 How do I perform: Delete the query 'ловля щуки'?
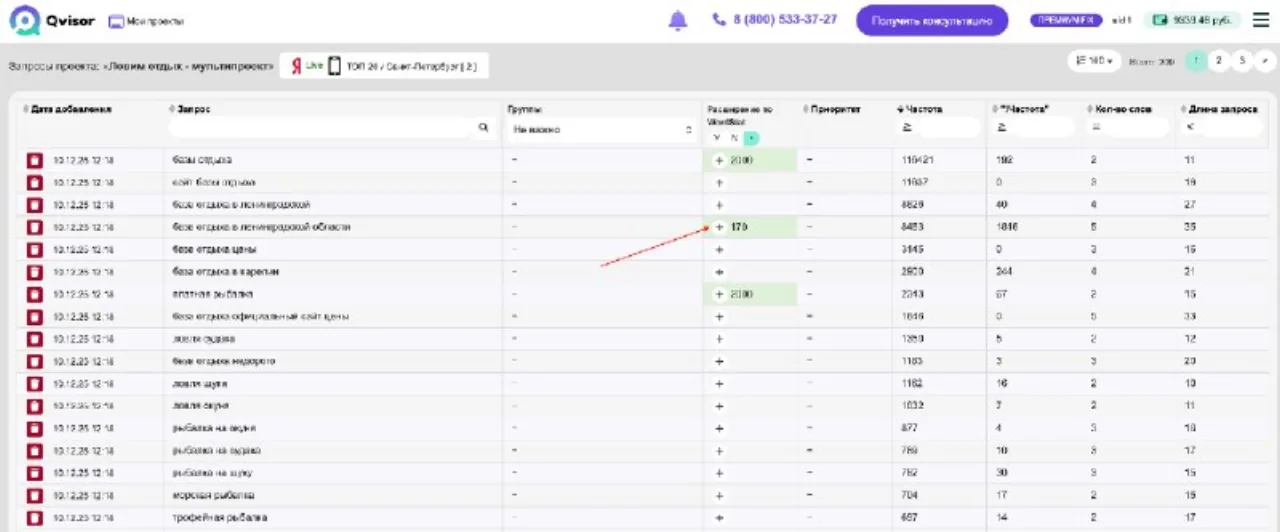point(35,383)
